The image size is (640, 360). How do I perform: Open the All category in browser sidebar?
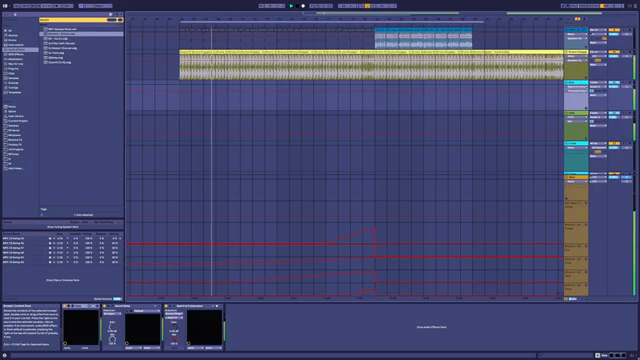point(10,31)
